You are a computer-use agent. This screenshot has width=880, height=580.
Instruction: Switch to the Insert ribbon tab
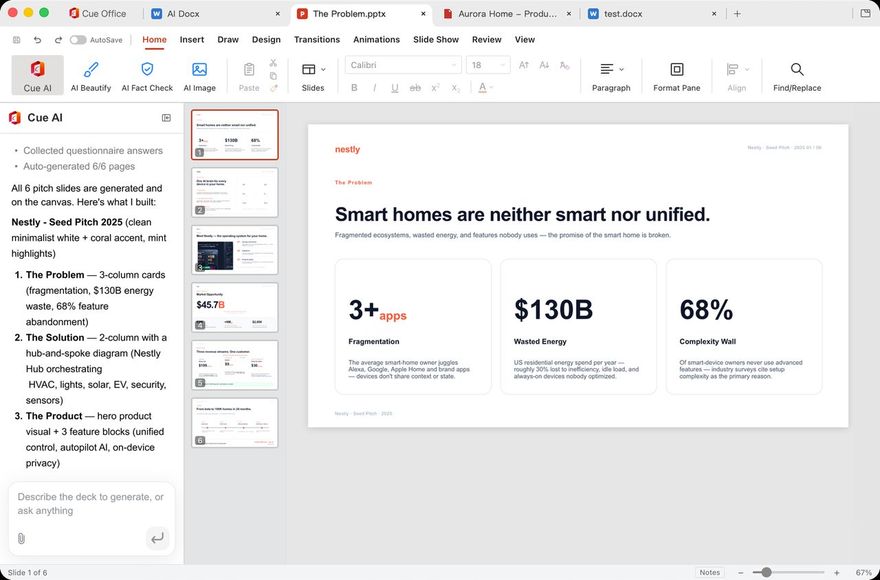click(x=192, y=40)
